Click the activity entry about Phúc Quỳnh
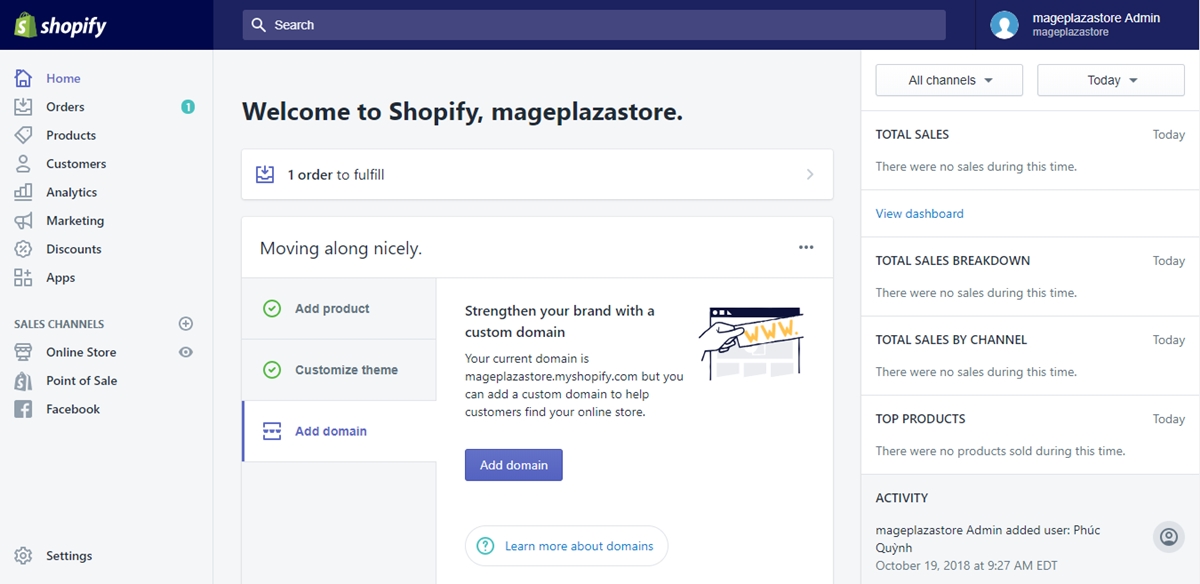The height and width of the screenshot is (584, 1200). click(988, 539)
